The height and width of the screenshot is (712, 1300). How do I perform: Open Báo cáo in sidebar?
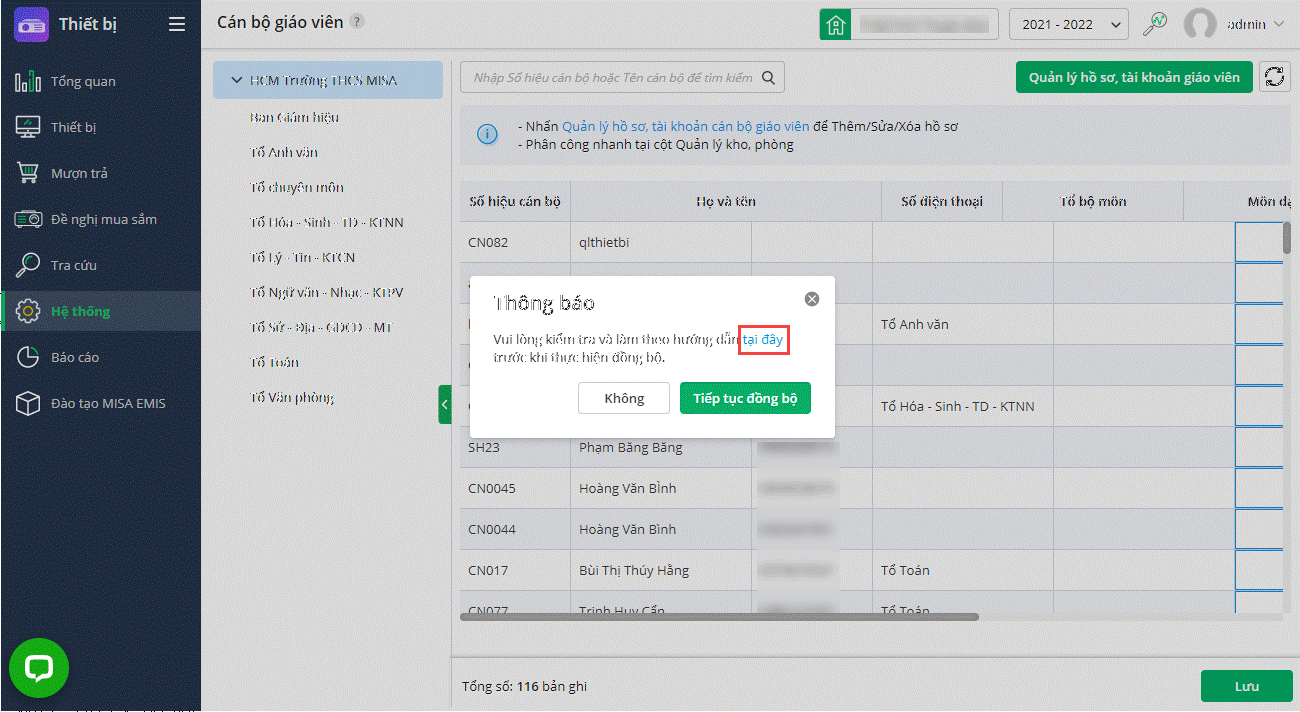[x=100, y=357]
